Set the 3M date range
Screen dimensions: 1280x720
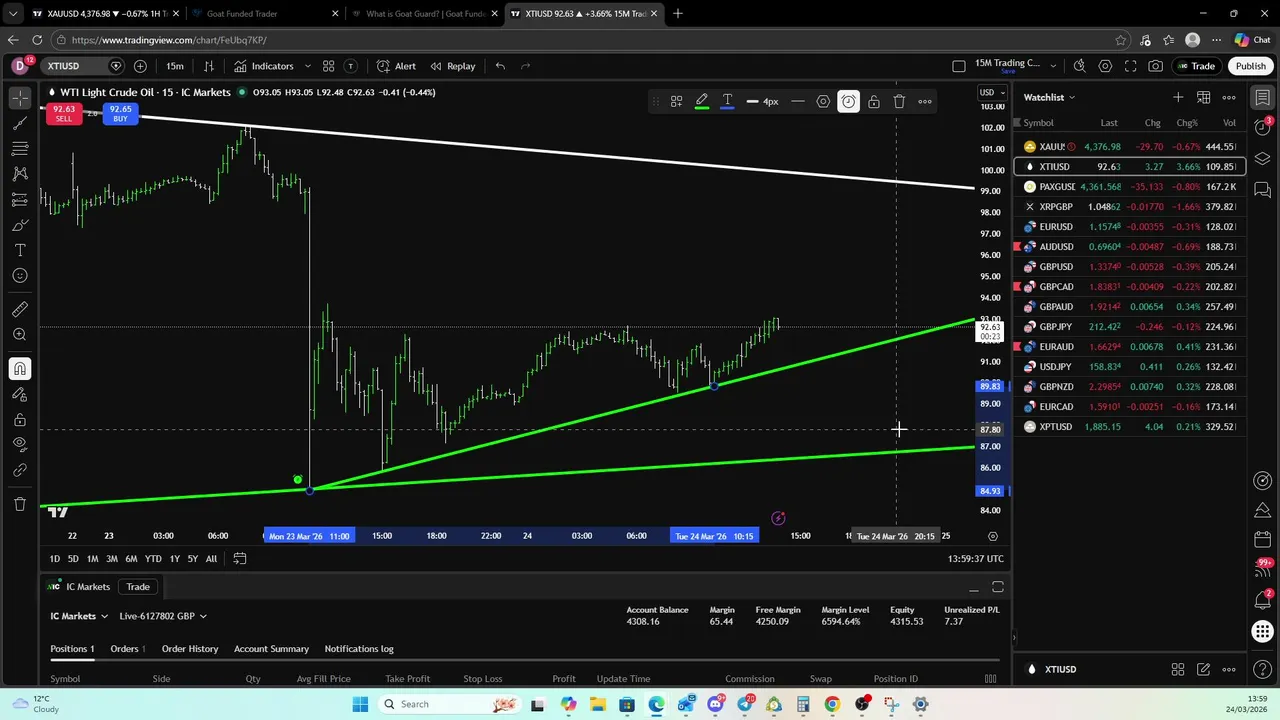(x=111, y=559)
